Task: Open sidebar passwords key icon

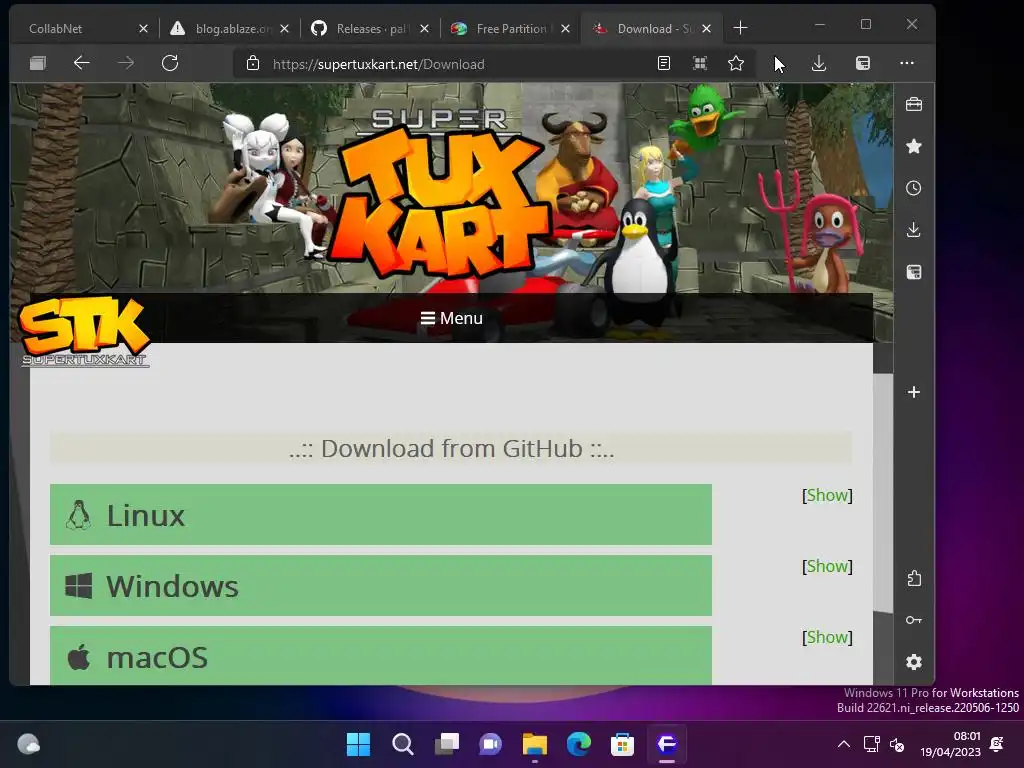Action: click(914, 620)
